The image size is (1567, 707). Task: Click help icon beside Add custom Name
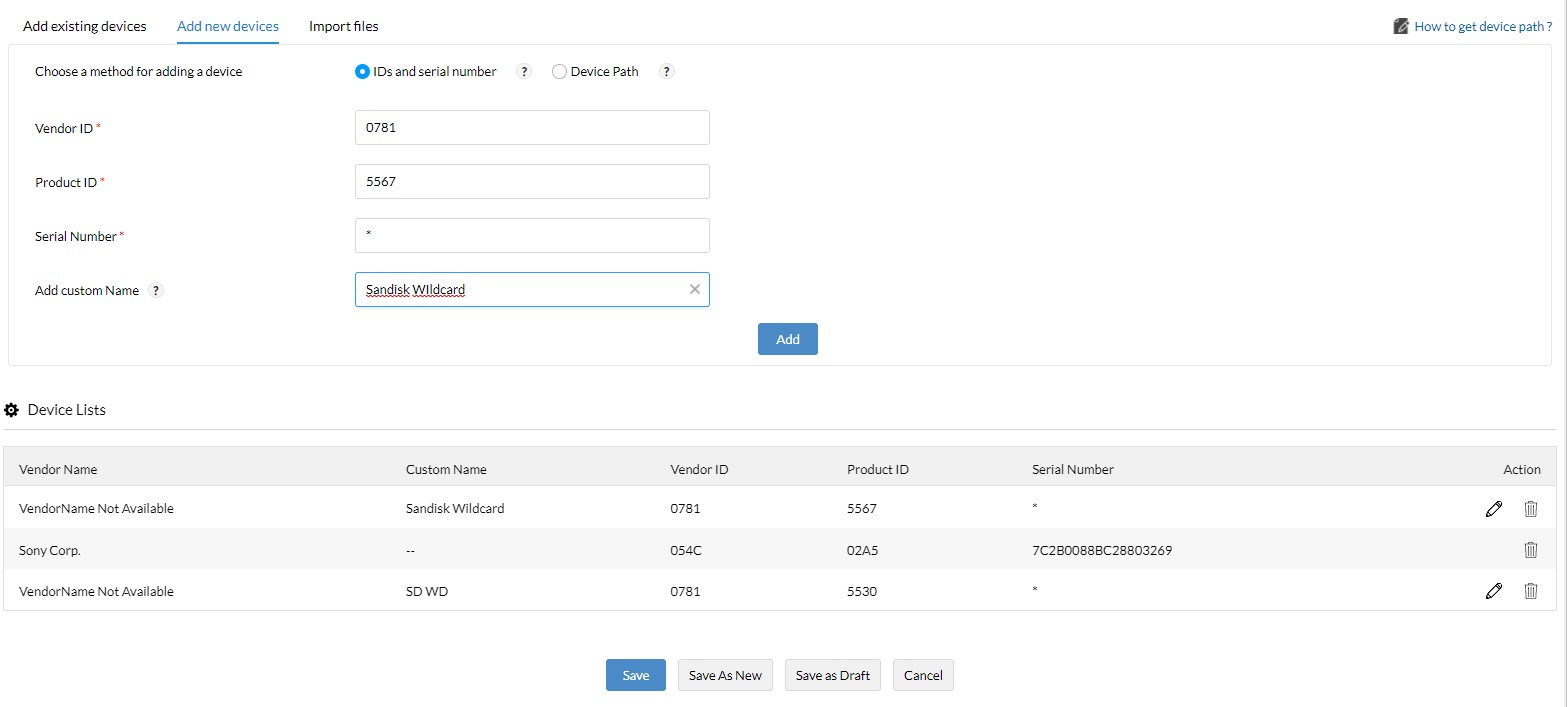(156, 291)
